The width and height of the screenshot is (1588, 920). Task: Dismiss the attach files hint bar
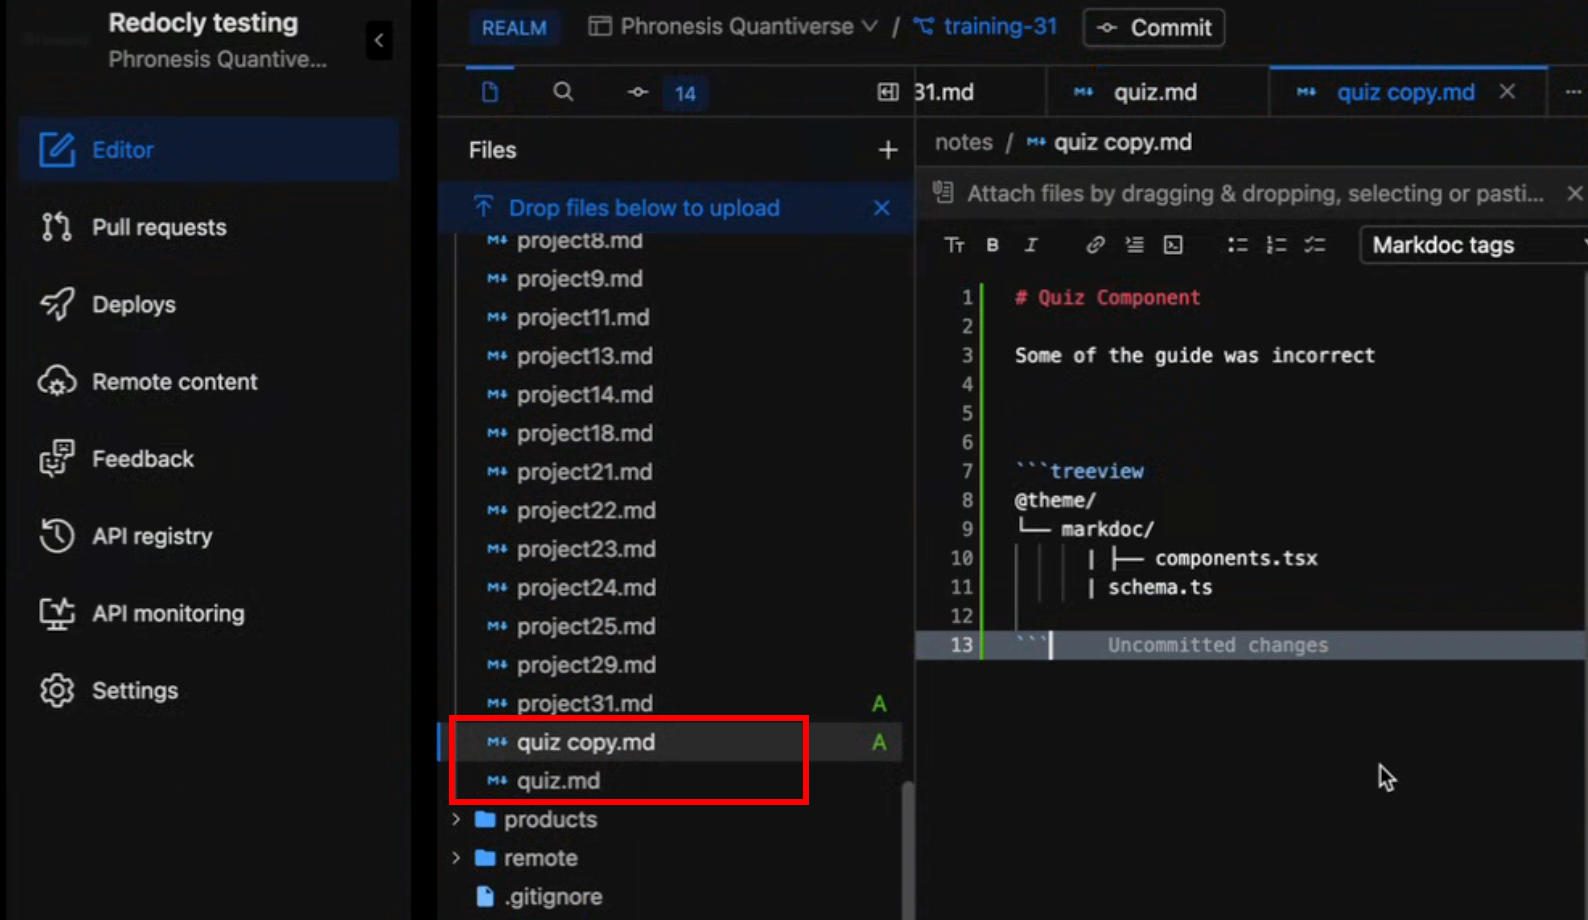pyautogui.click(x=1574, y=193)
